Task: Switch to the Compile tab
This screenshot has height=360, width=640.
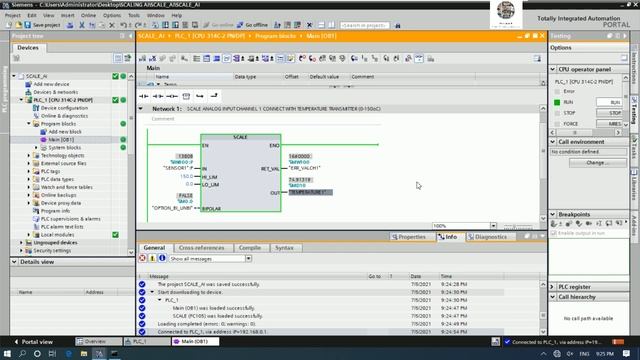Action: pos(250,248)
